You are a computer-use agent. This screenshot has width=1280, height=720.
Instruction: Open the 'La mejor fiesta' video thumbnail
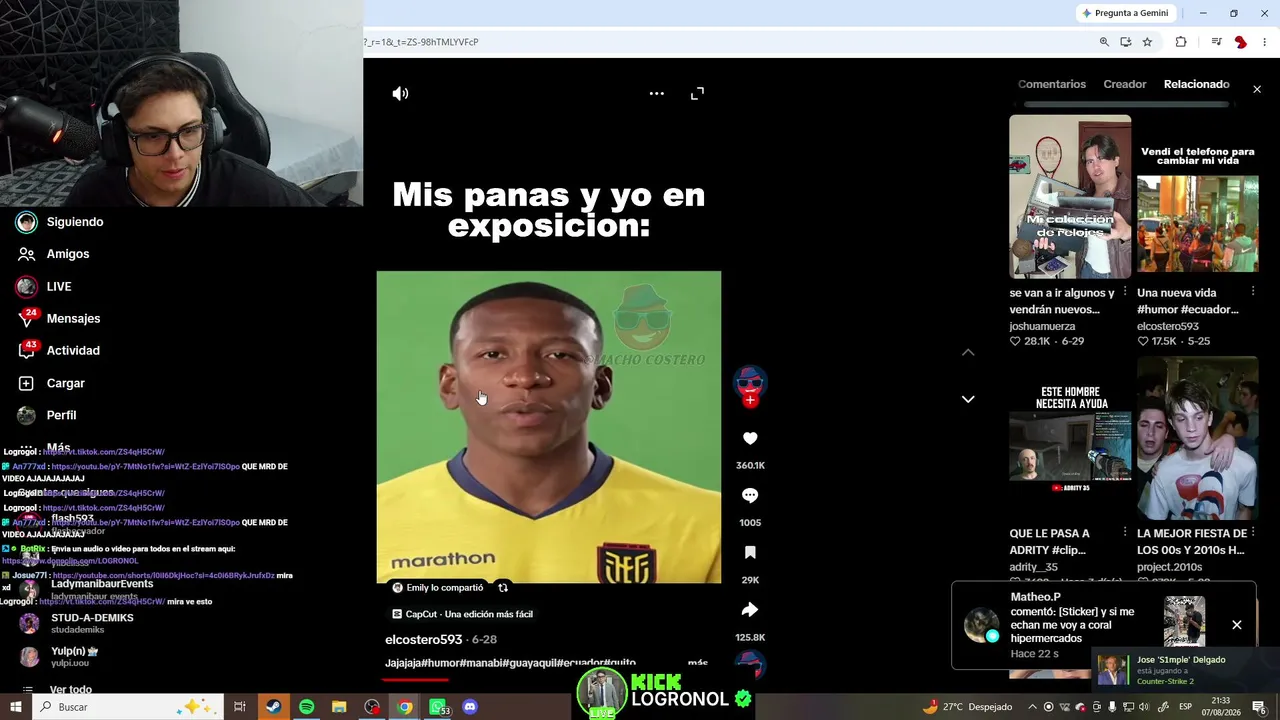1198,437
